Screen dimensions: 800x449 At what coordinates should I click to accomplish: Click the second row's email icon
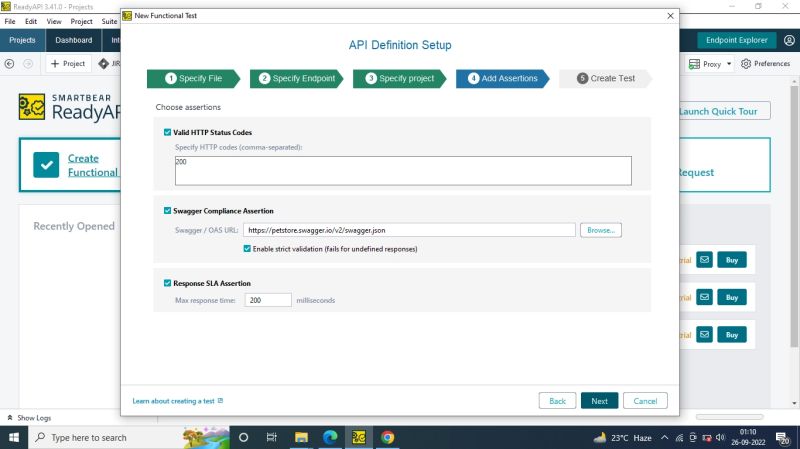705,297
